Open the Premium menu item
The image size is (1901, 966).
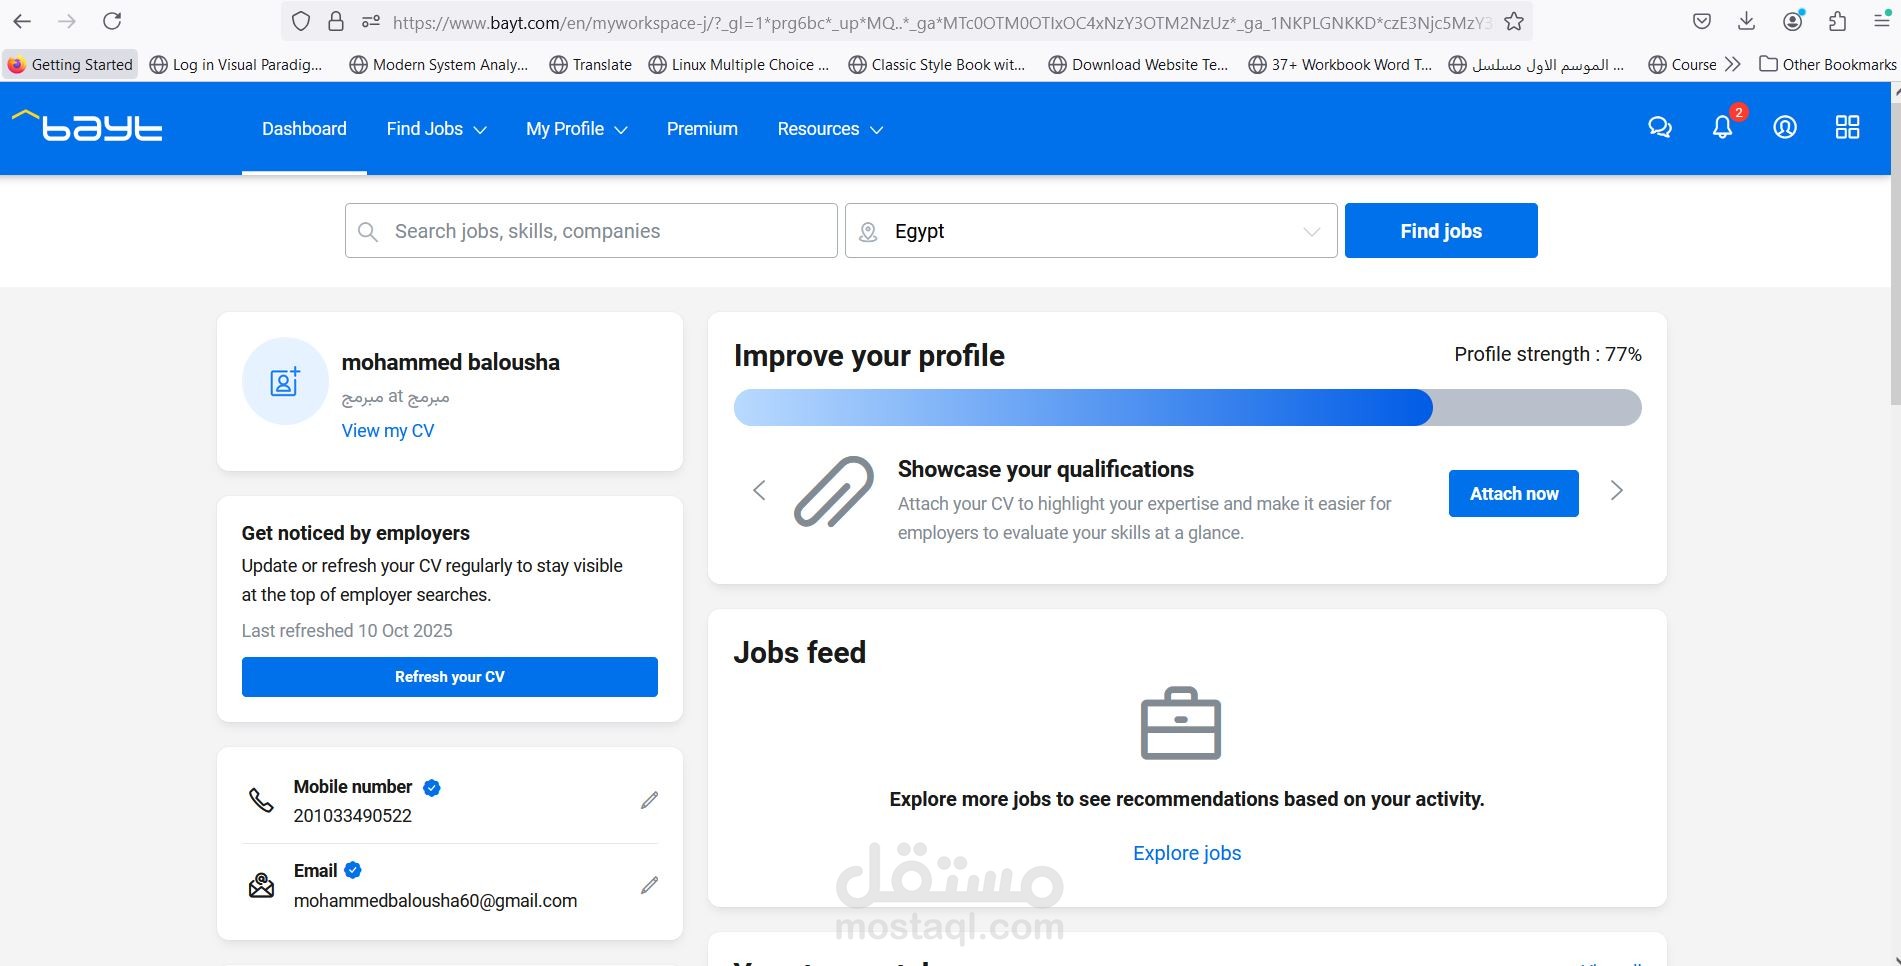(x=702, y=129)
